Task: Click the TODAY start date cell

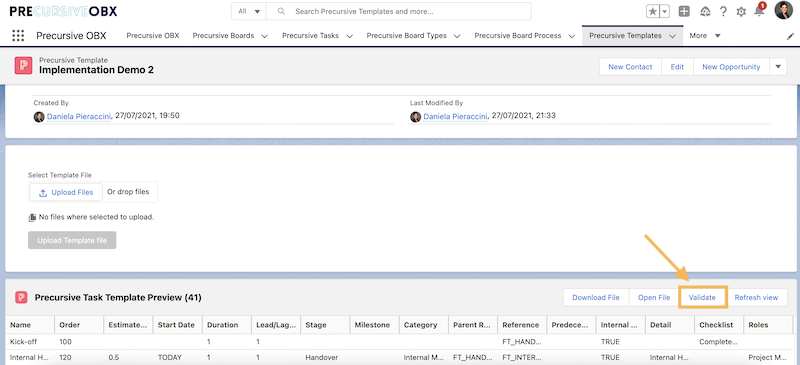Action: [178, 357]
